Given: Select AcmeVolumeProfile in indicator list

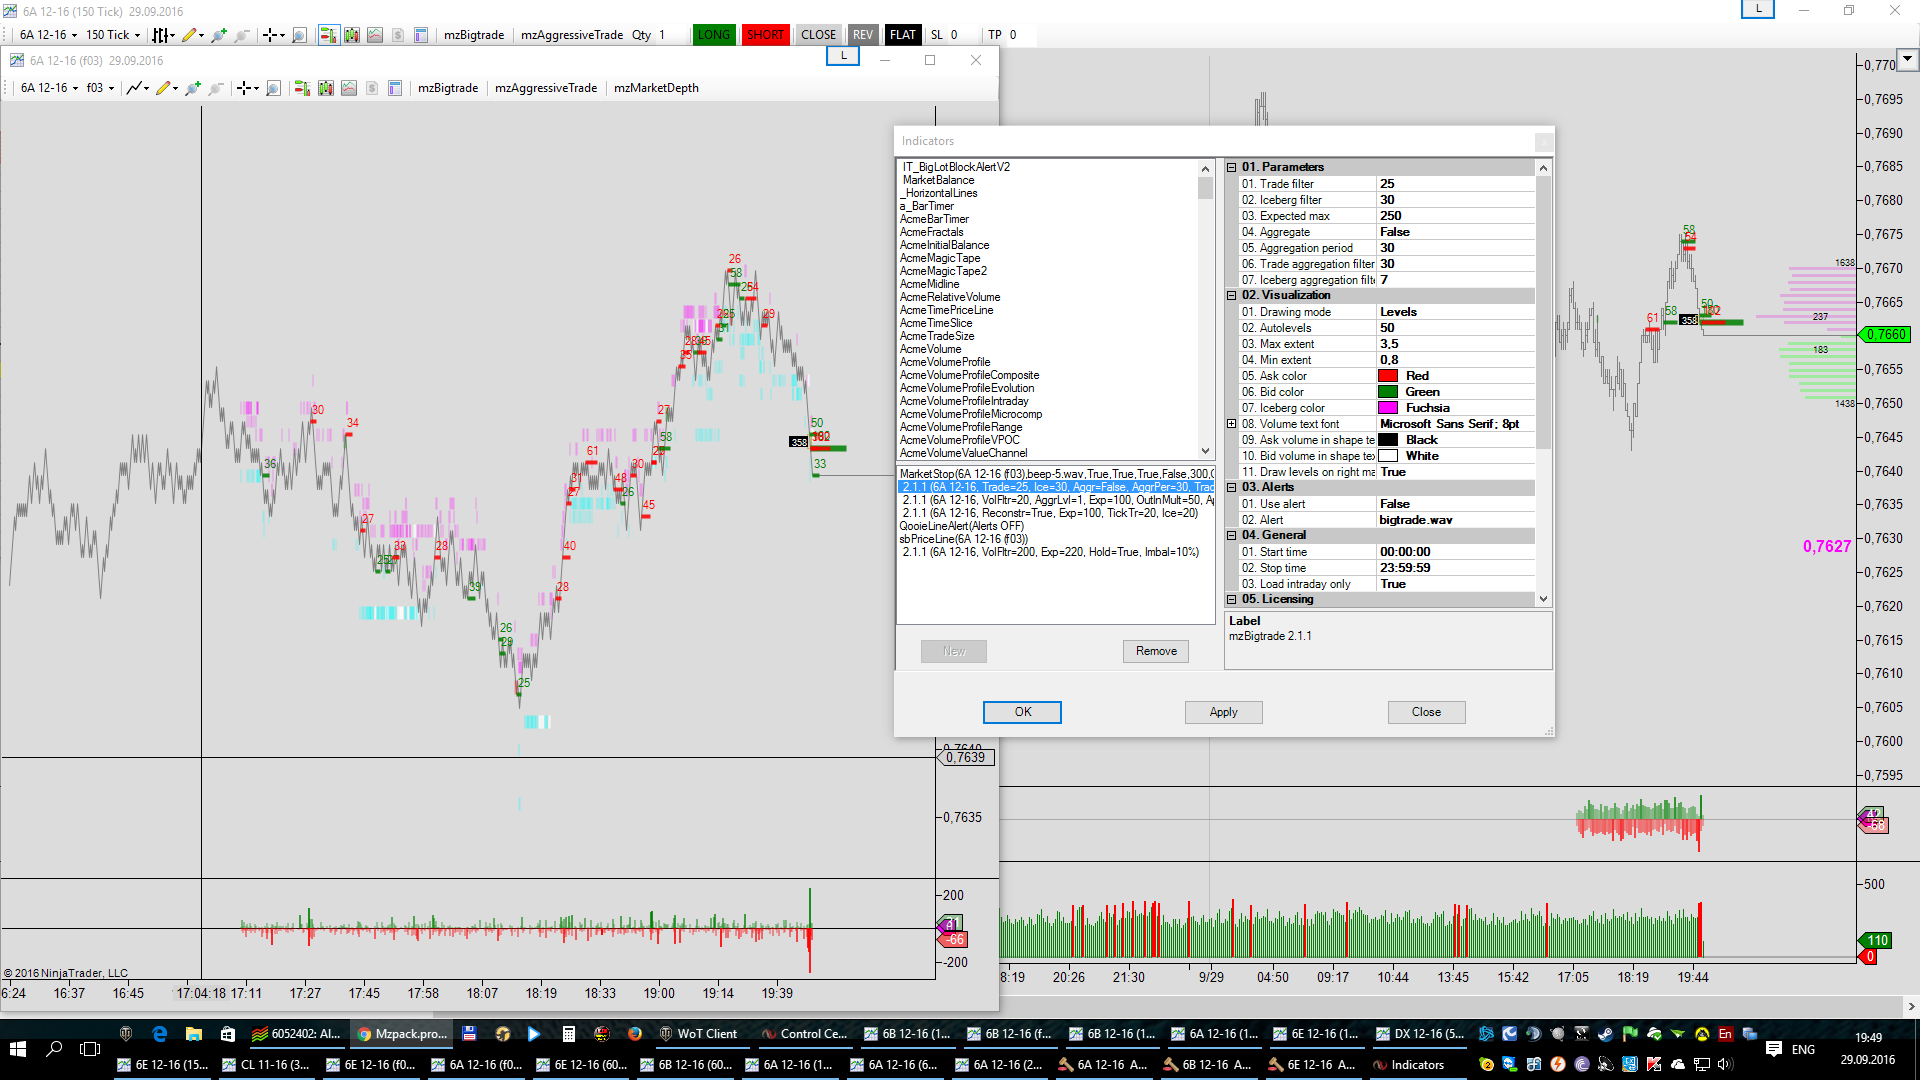Looking at the screenshot, I should pyautogui.click(x=945, y=362).
